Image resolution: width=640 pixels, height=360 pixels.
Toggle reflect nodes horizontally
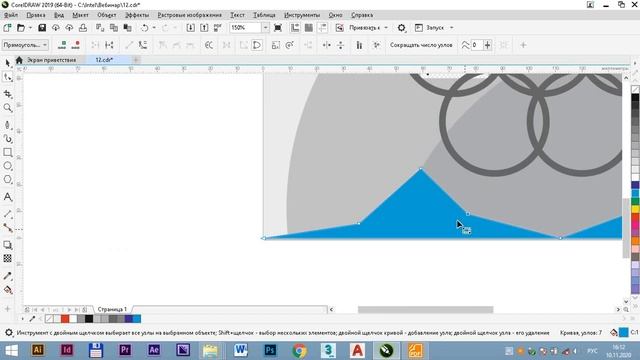tap(327, 45)
